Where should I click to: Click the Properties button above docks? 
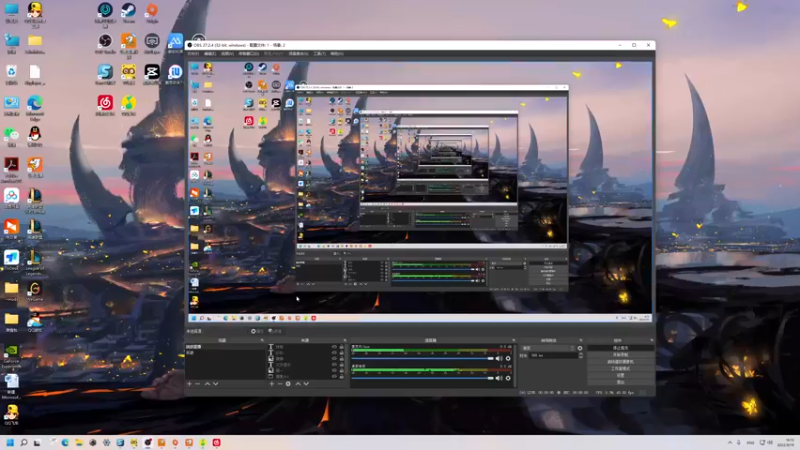pos(257,331)
